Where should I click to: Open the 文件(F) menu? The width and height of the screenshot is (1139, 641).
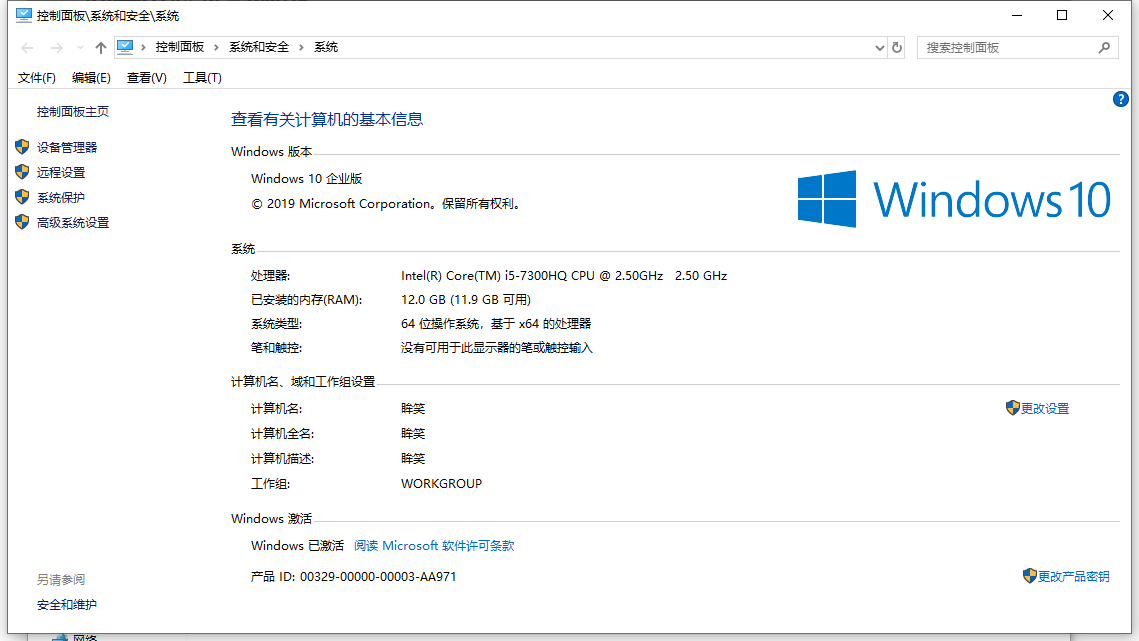click(x=37, y=78)
